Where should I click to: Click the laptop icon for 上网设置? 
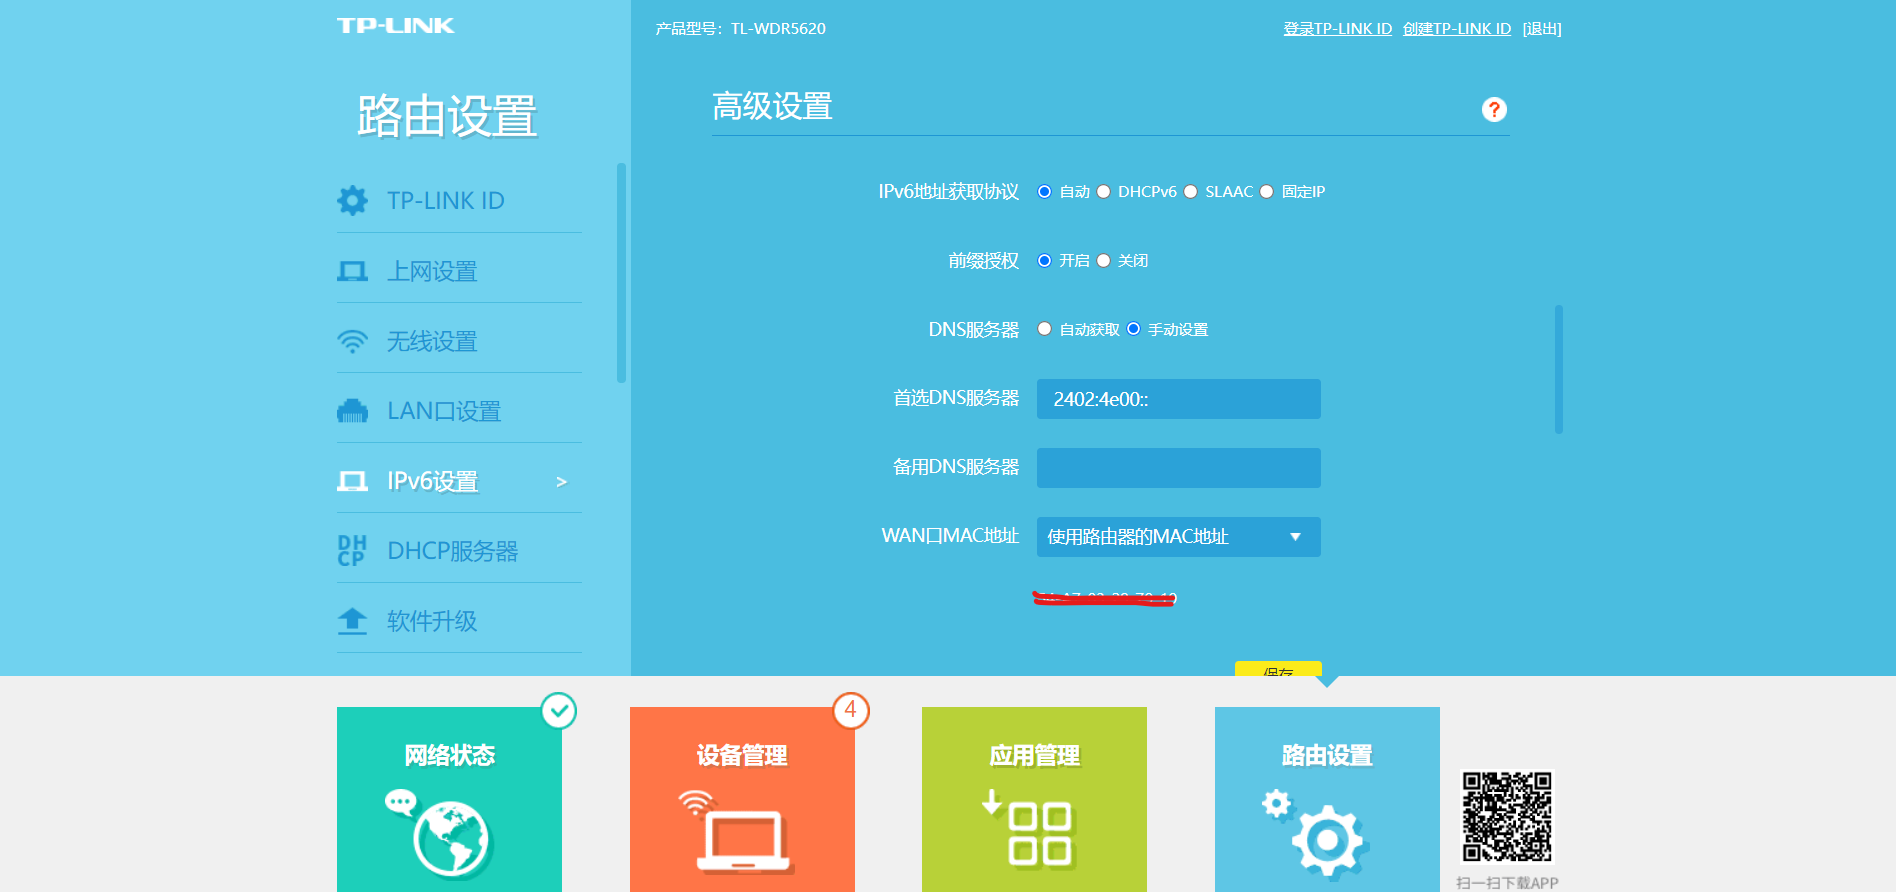click(352, 271)
